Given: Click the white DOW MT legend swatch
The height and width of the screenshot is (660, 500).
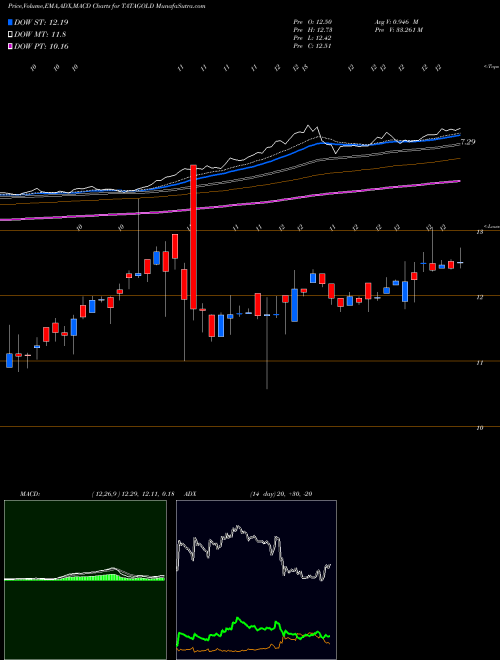Looking at the screenshot, I should [x=11, y=35].
